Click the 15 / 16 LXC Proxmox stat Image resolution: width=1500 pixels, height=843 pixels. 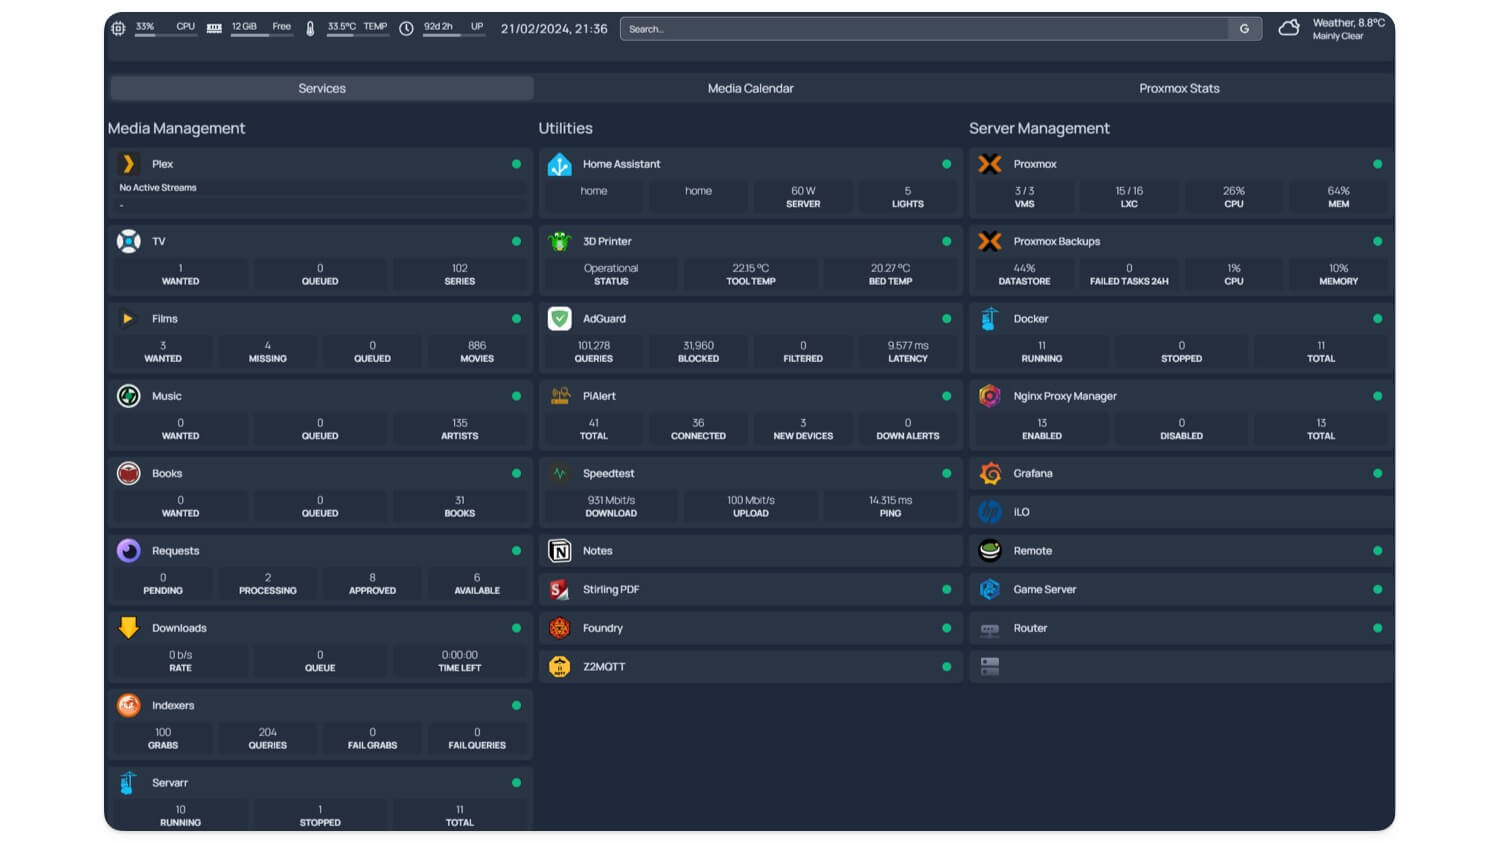[x=1129, y=197]
